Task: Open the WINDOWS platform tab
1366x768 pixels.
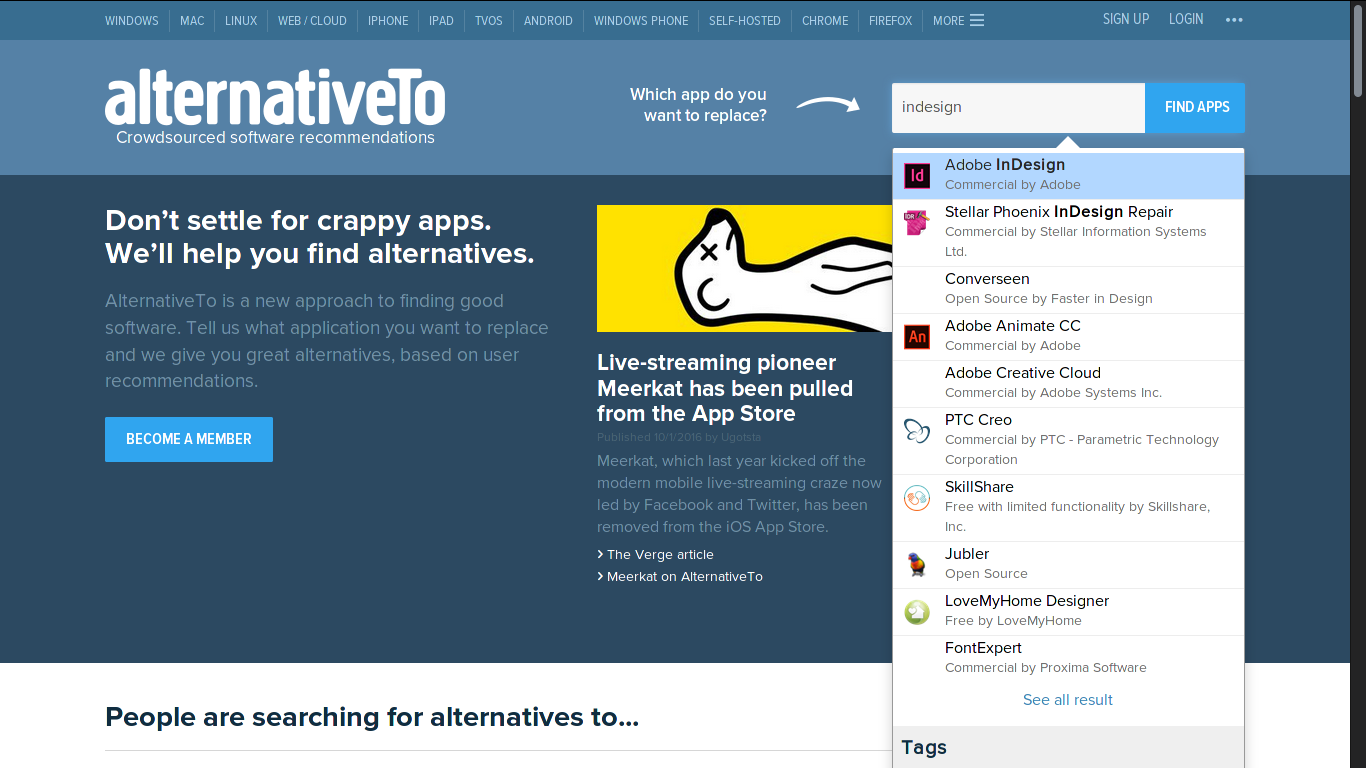Action: (x=132, y=20)
